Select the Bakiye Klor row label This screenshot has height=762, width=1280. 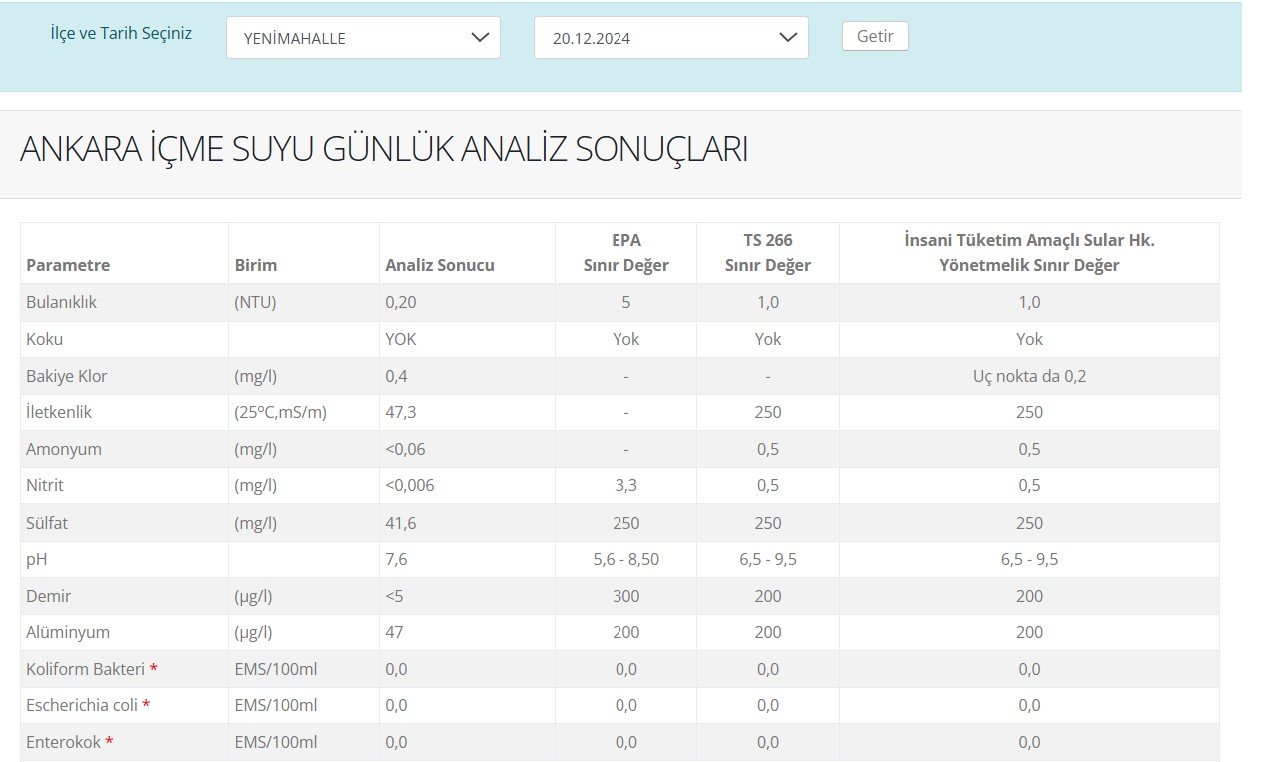[x=67, y=376]
